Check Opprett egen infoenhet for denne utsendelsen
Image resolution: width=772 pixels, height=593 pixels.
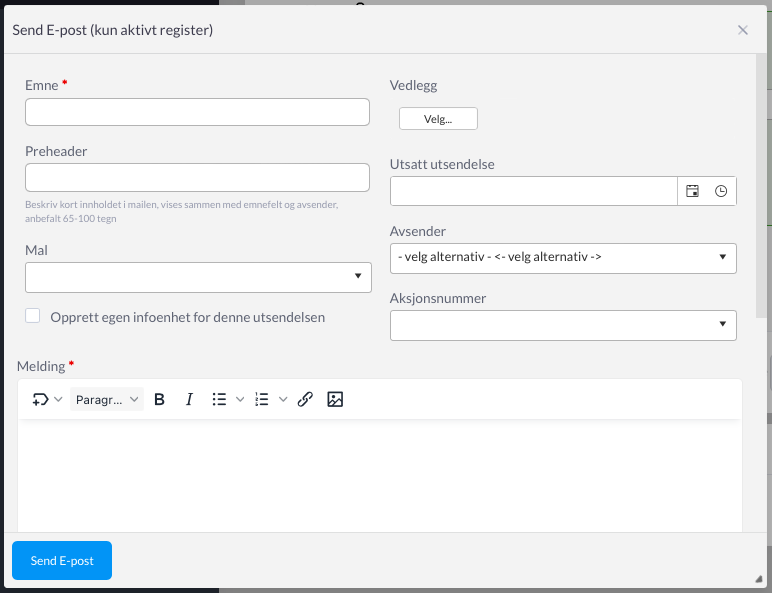[32, 316]
